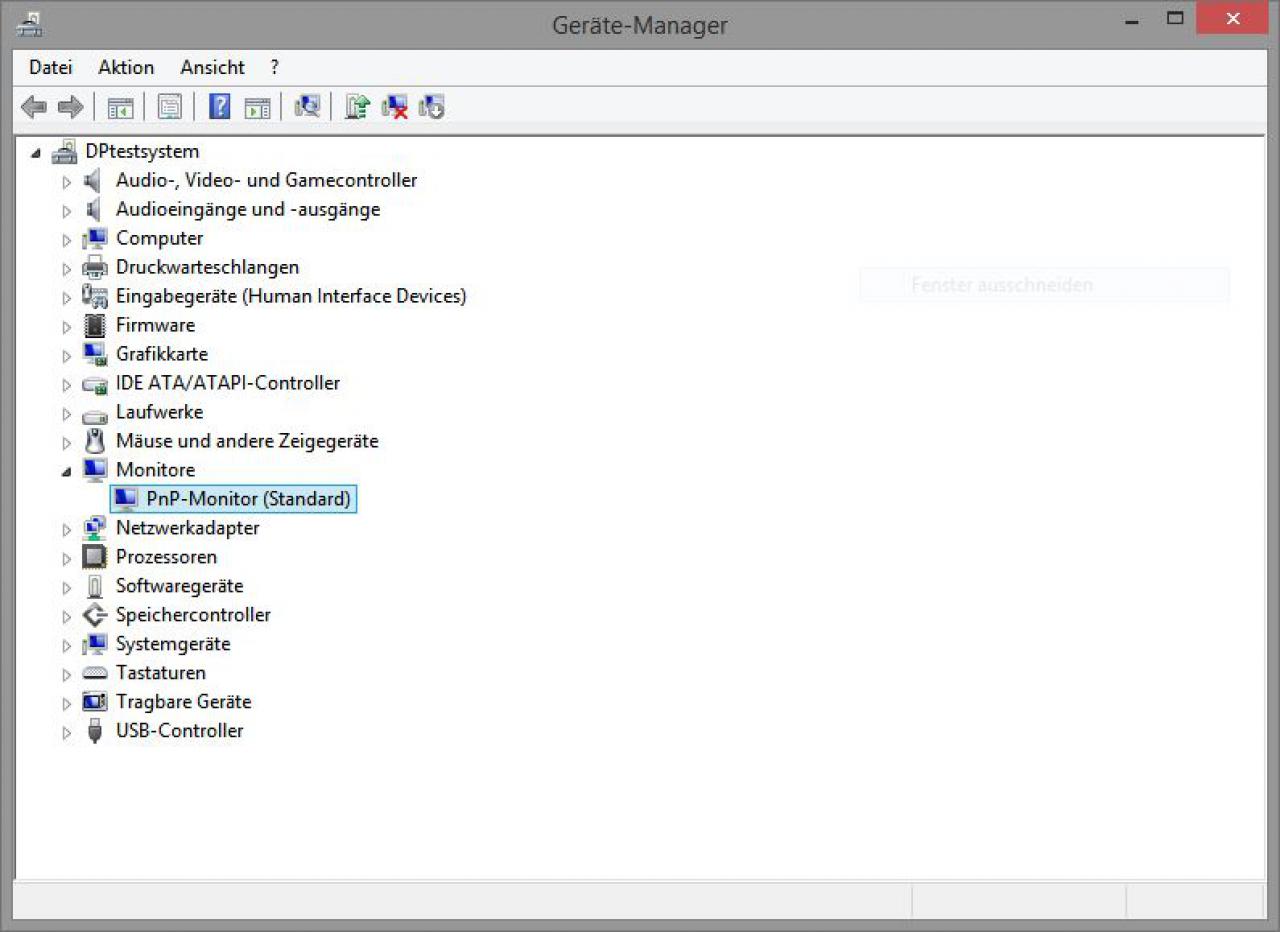Click the mouse icon beside Mäuse und andere Zeigegeräte

tap(95, 441)
